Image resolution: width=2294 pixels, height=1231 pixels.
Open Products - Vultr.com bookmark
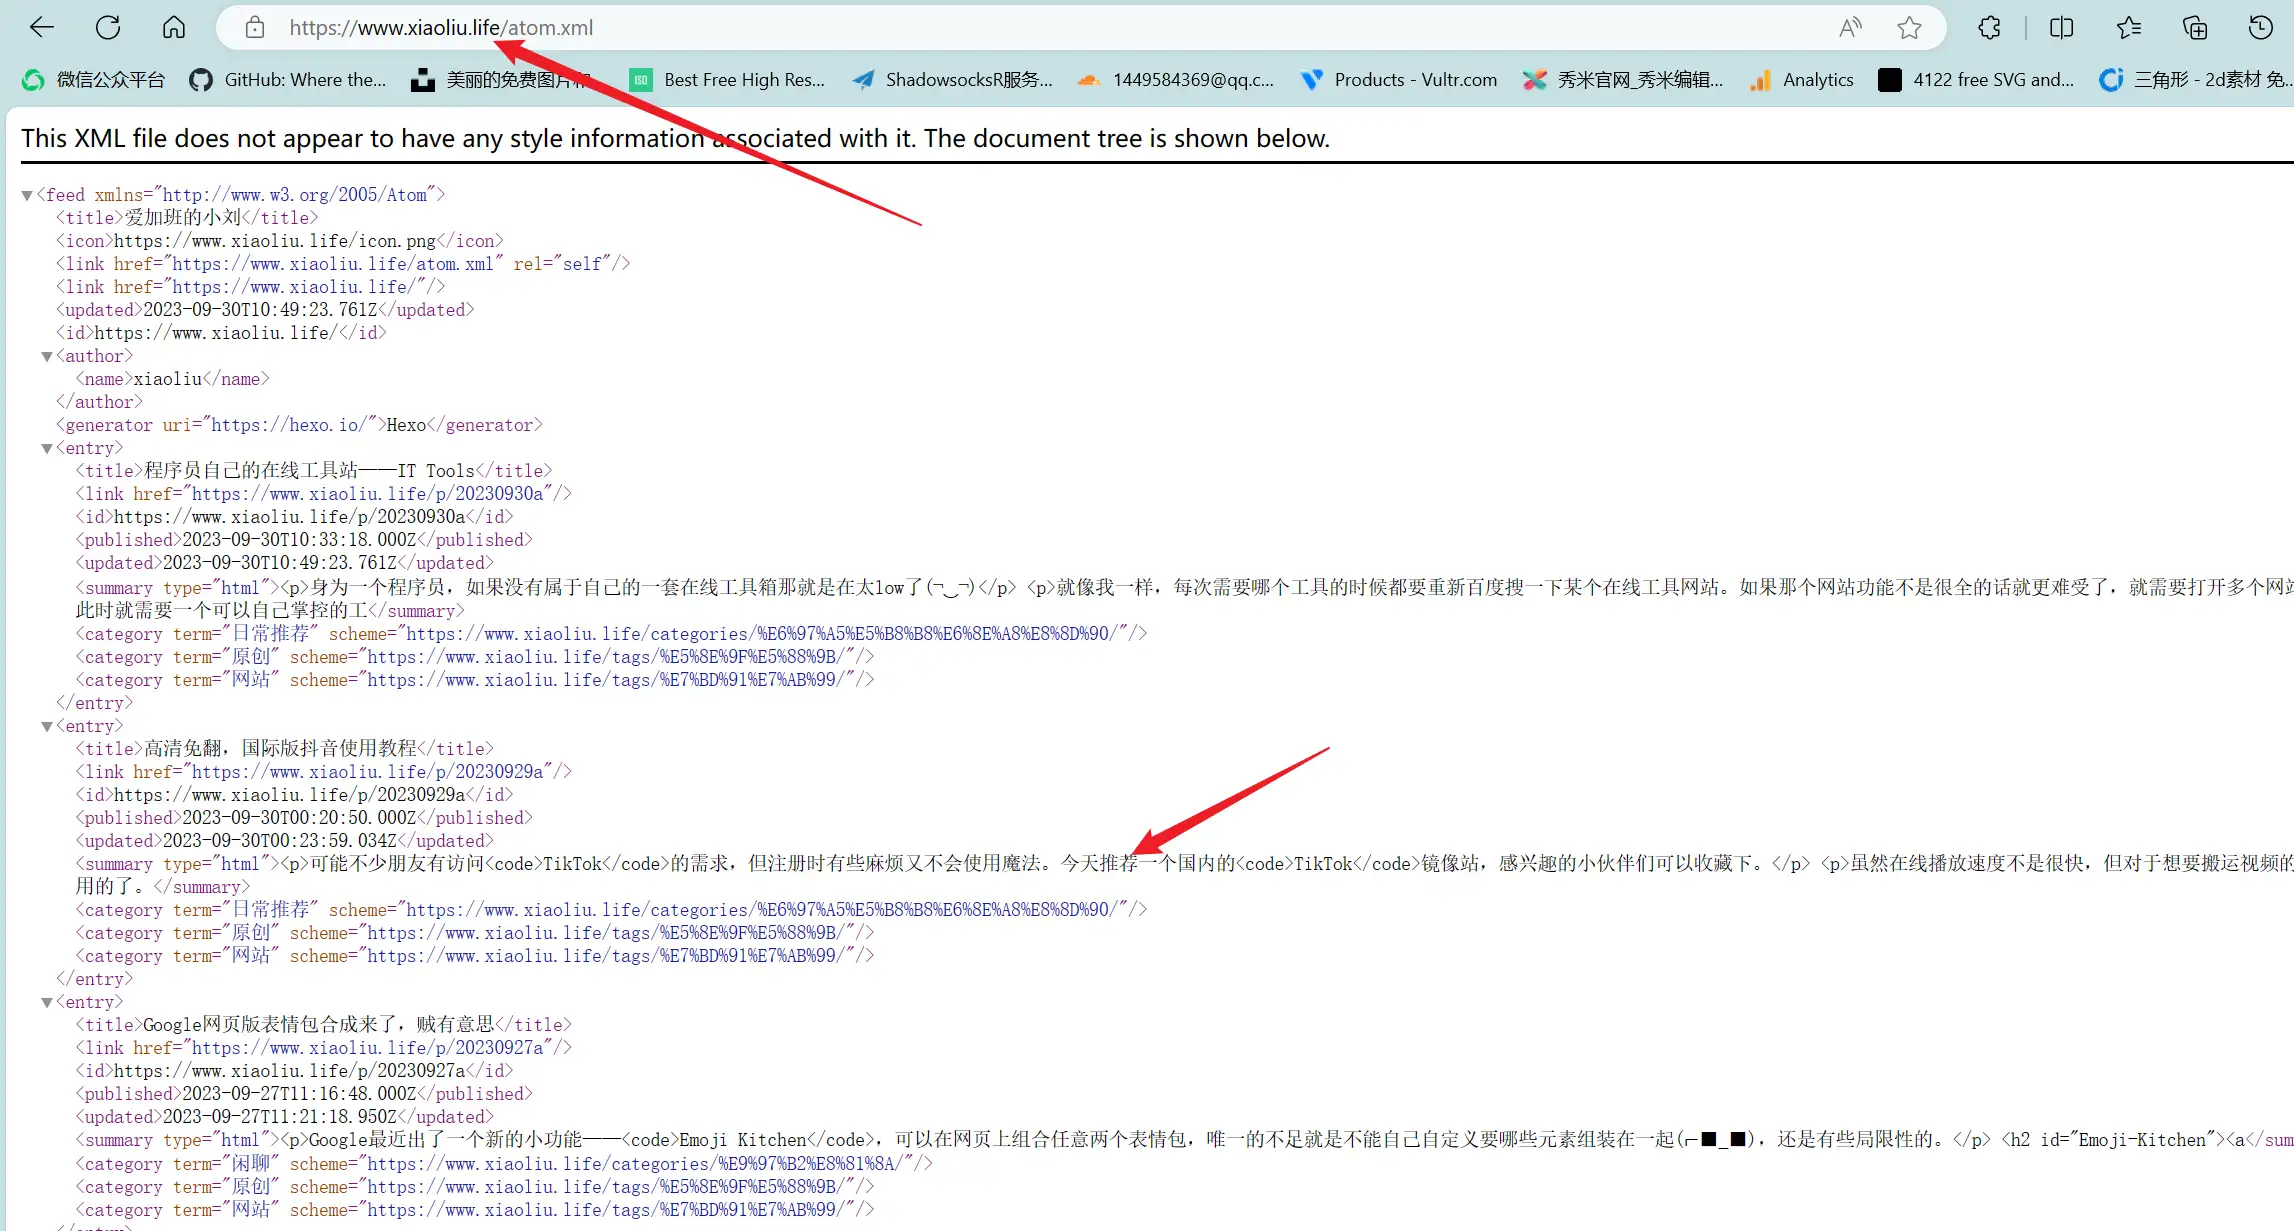1399,80
